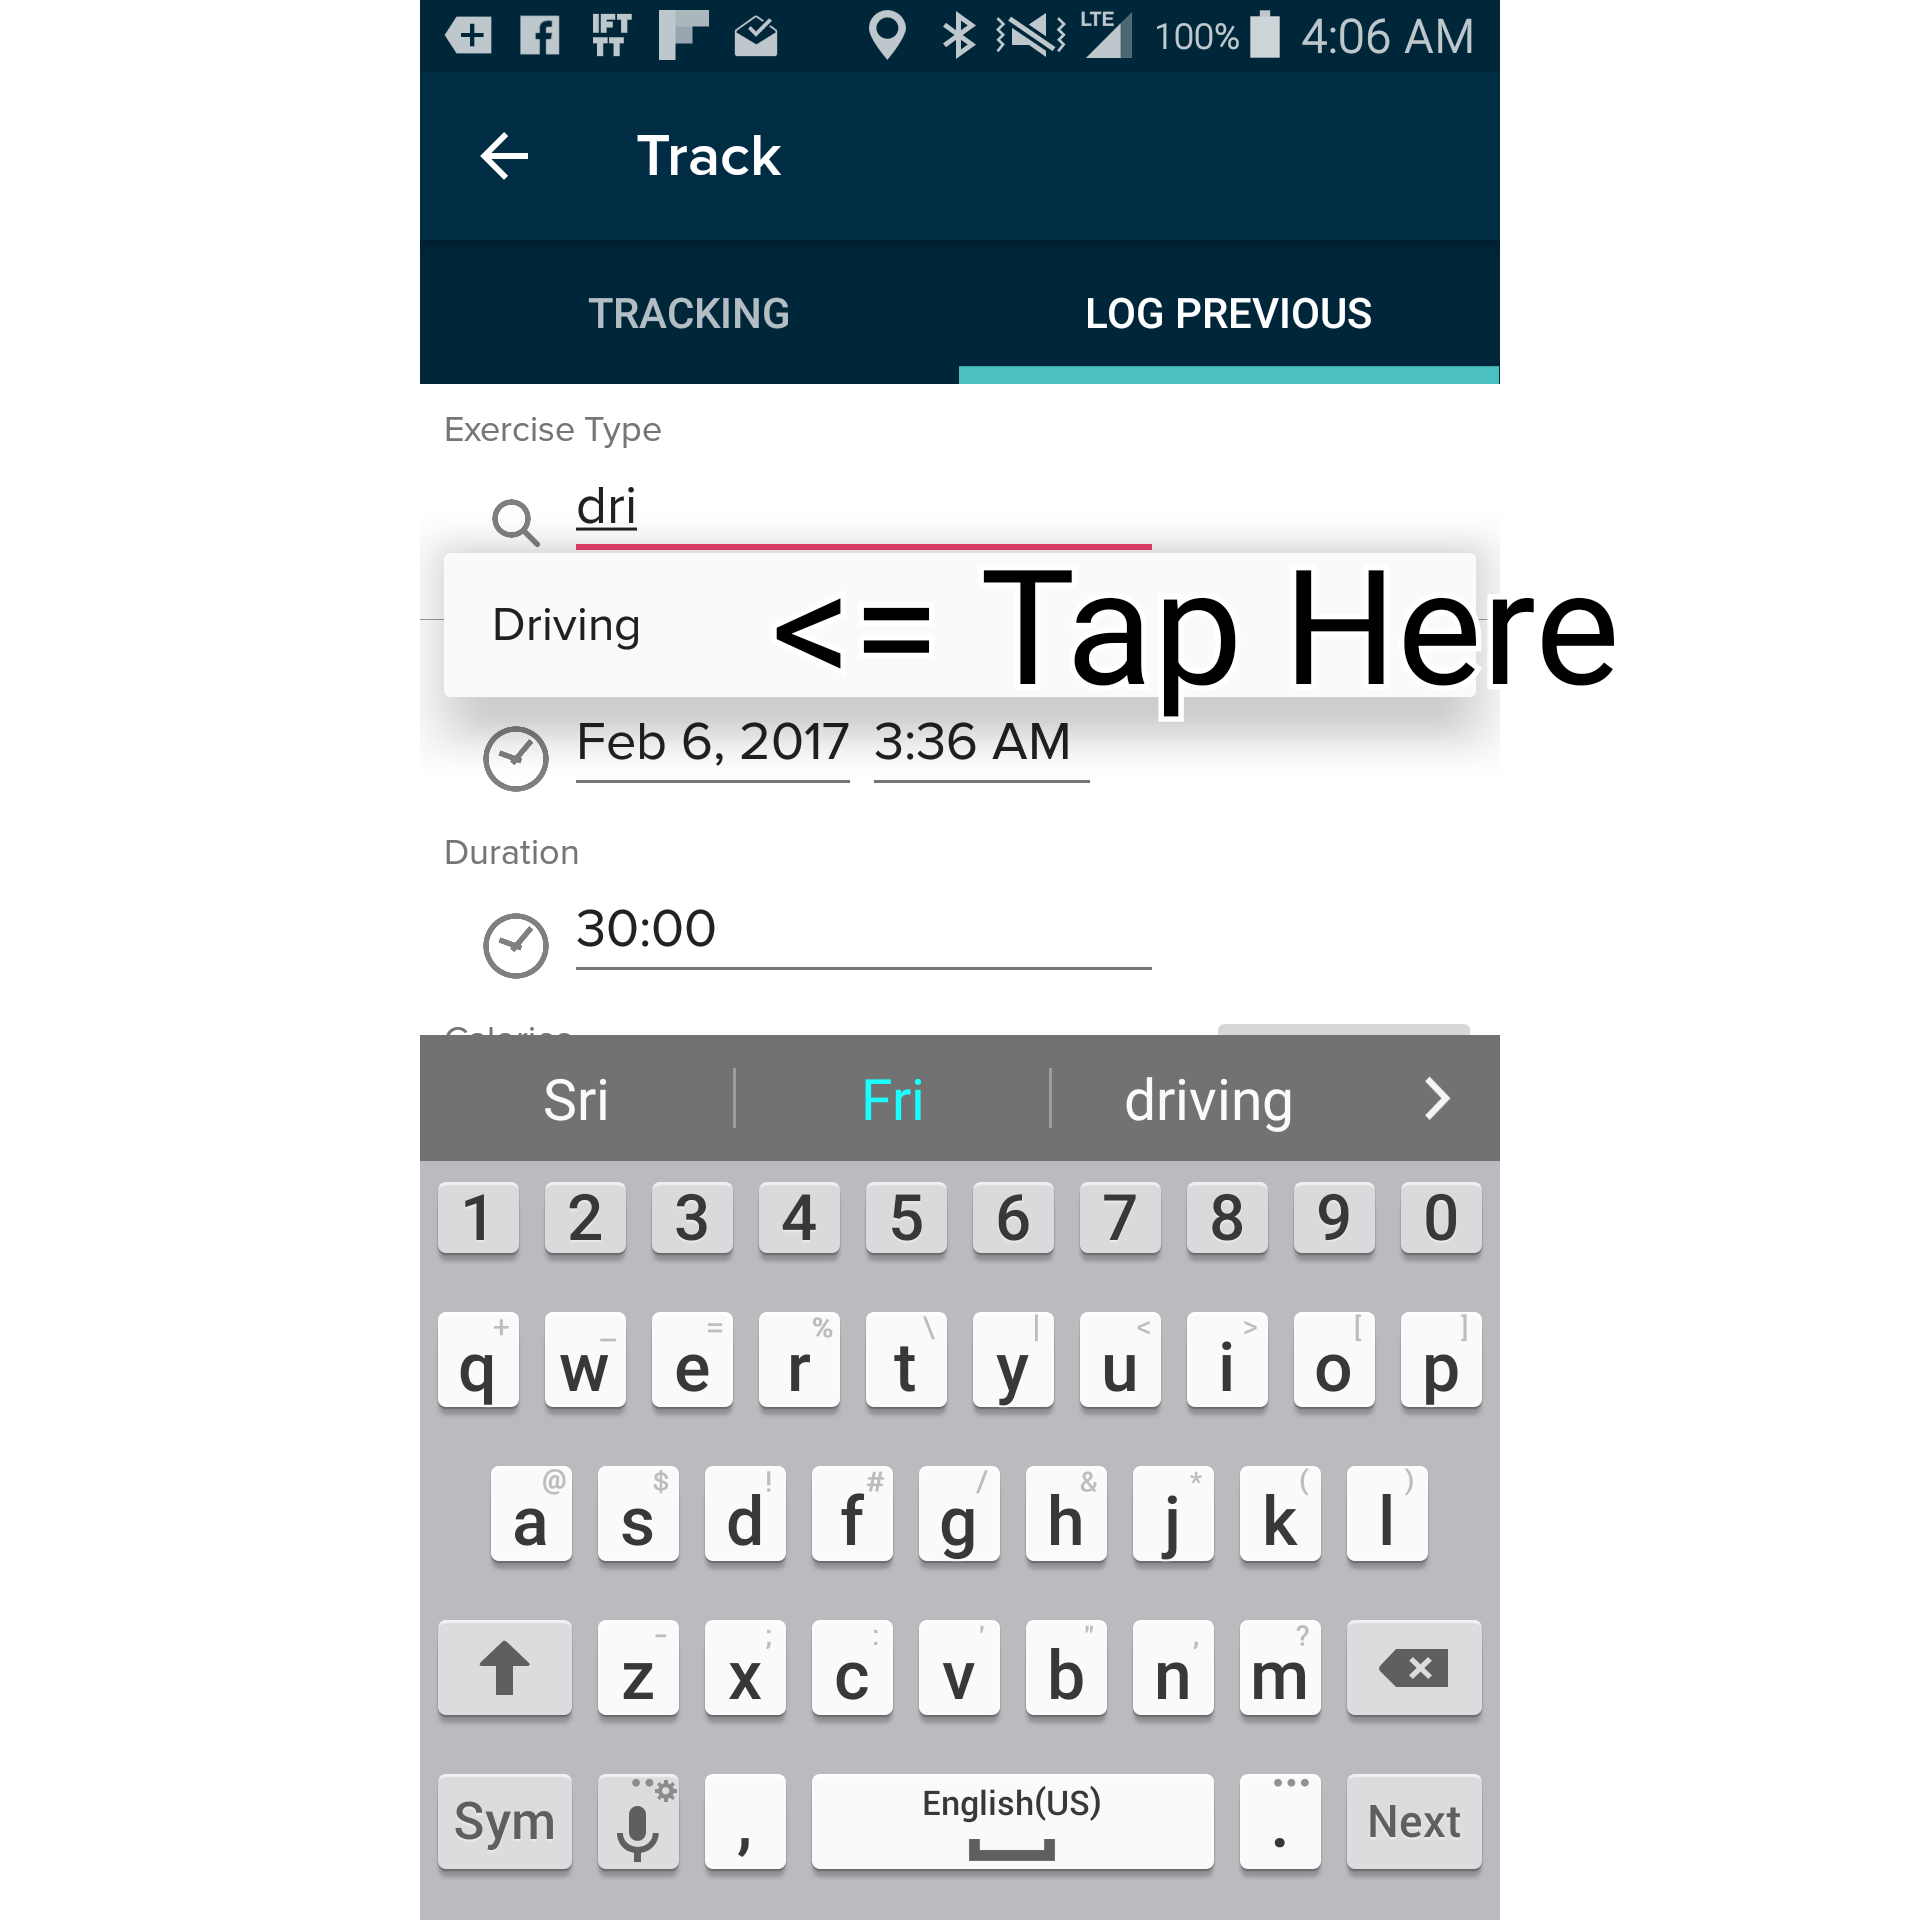Select the LOG PREVIOUS tab
The width and height of the screenshot is (1920, 1920).
(1229, 311)
